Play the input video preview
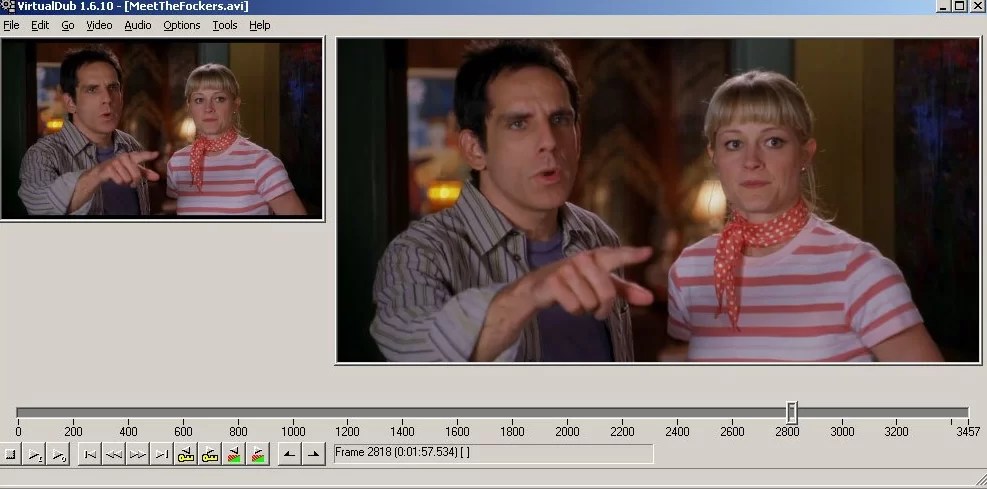 click(x=35, y=454)
